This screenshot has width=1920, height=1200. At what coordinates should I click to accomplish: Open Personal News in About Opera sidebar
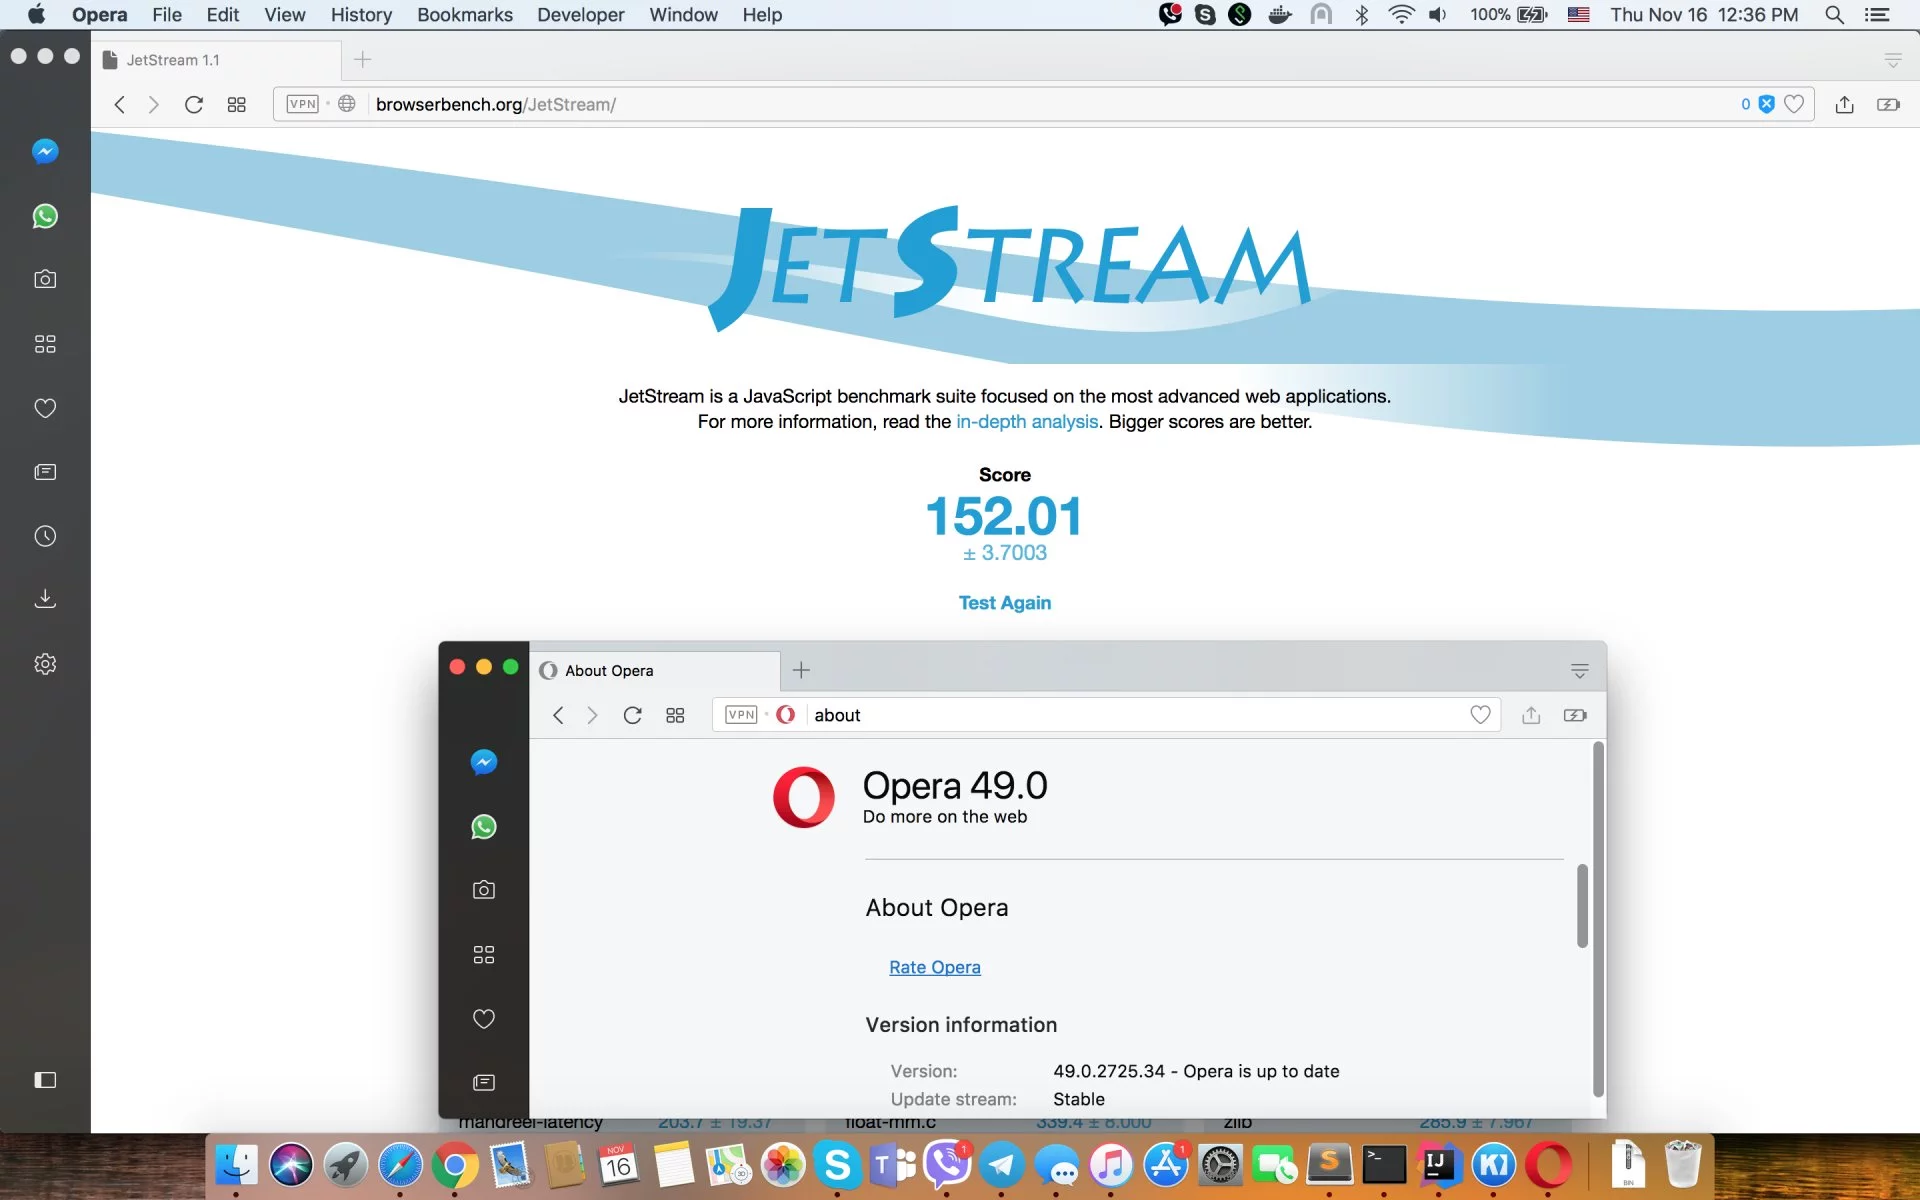pyautogui.click(x=484, y=1083)
